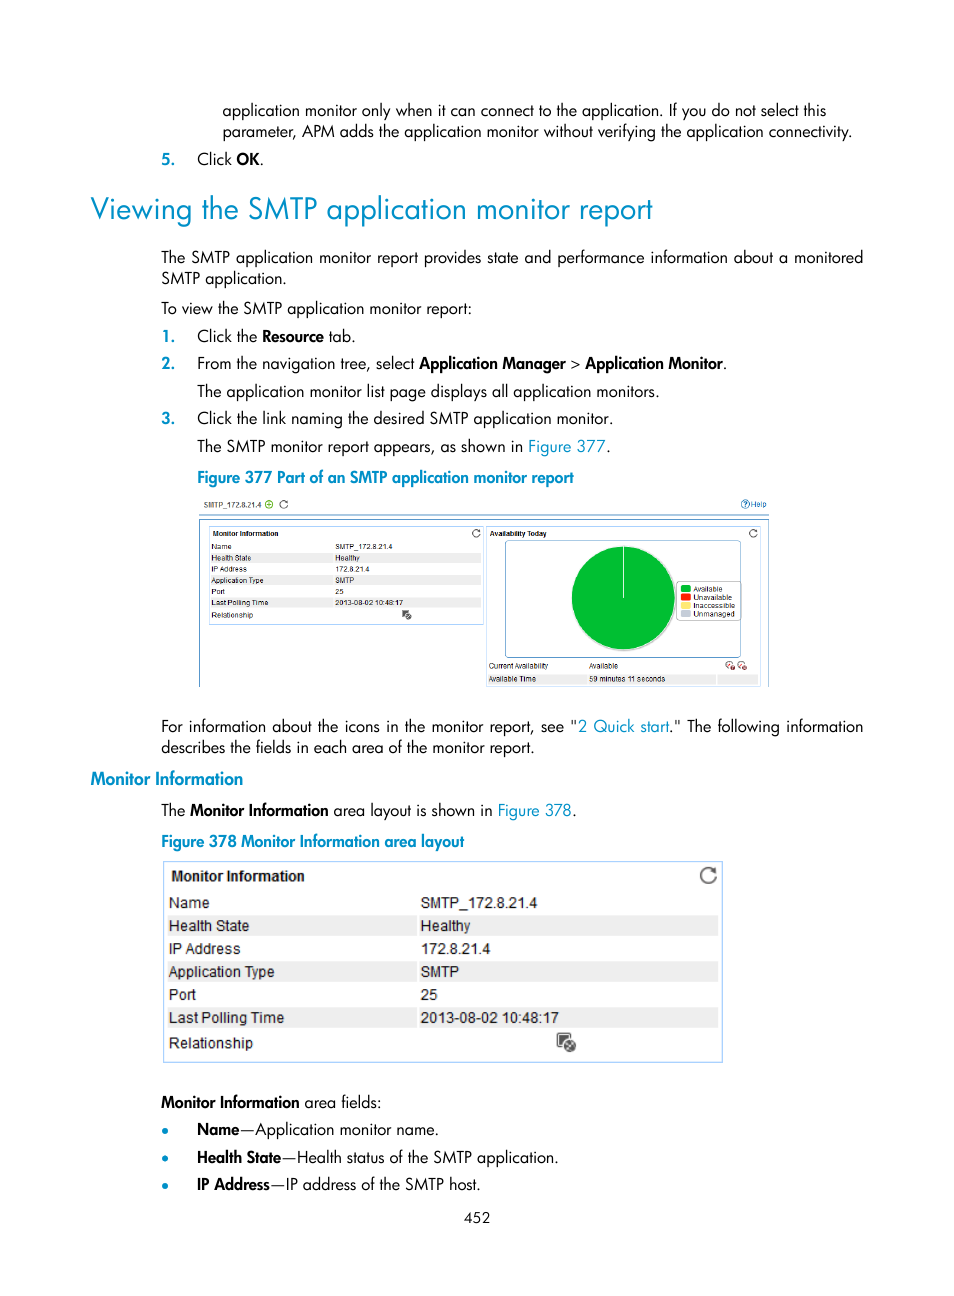Click bold 'Application Manager' in step 2
The image size is (954, 1296).
click(x=492, y=364)
